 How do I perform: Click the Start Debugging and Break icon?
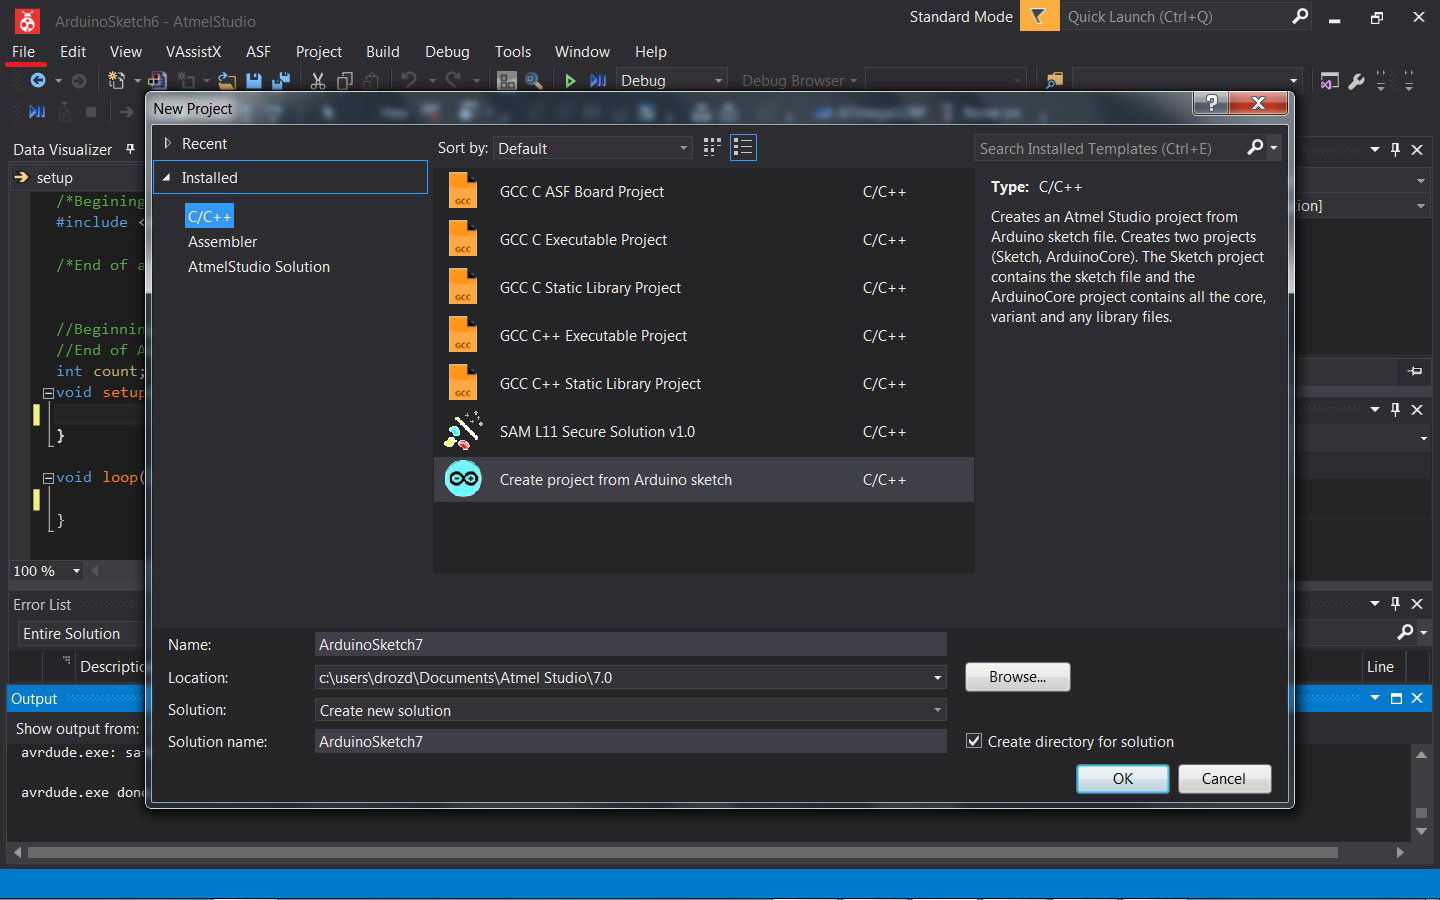point(598,80)
